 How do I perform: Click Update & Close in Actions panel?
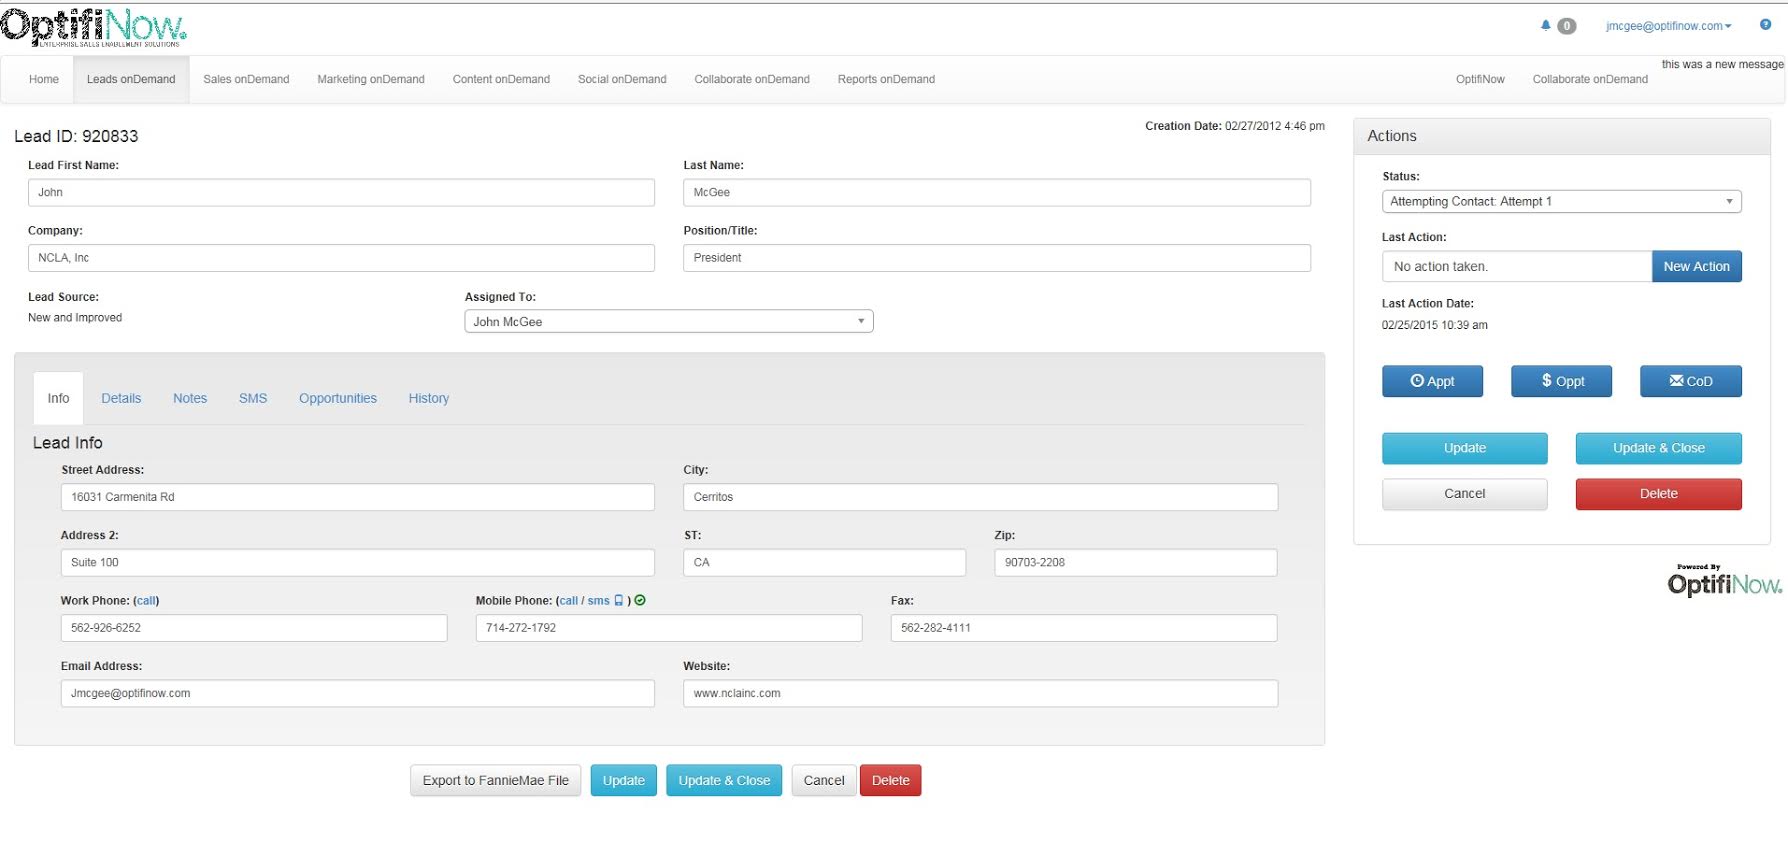(1659, 448)
